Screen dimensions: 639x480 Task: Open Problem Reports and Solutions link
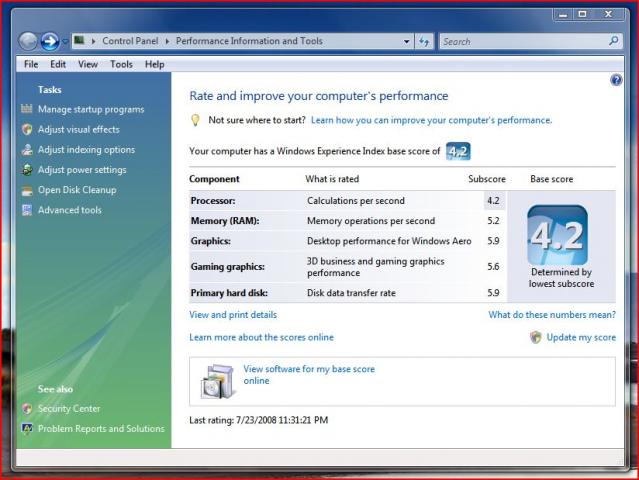(101, 429)
